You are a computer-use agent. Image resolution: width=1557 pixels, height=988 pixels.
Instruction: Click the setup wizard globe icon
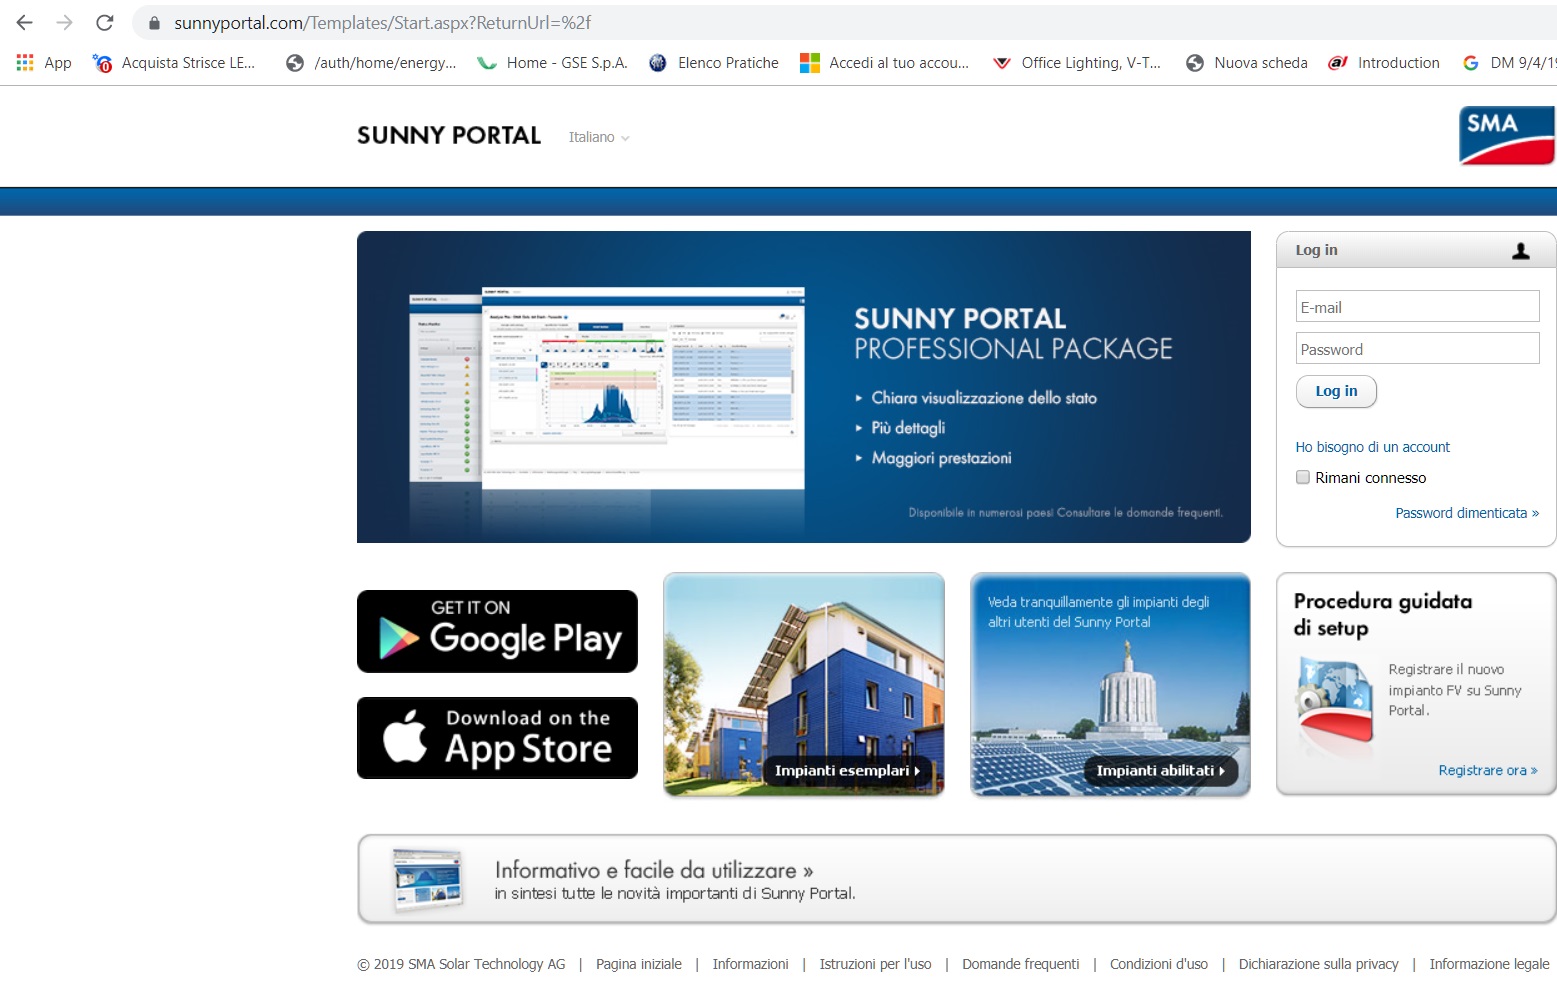(1335, 698)
